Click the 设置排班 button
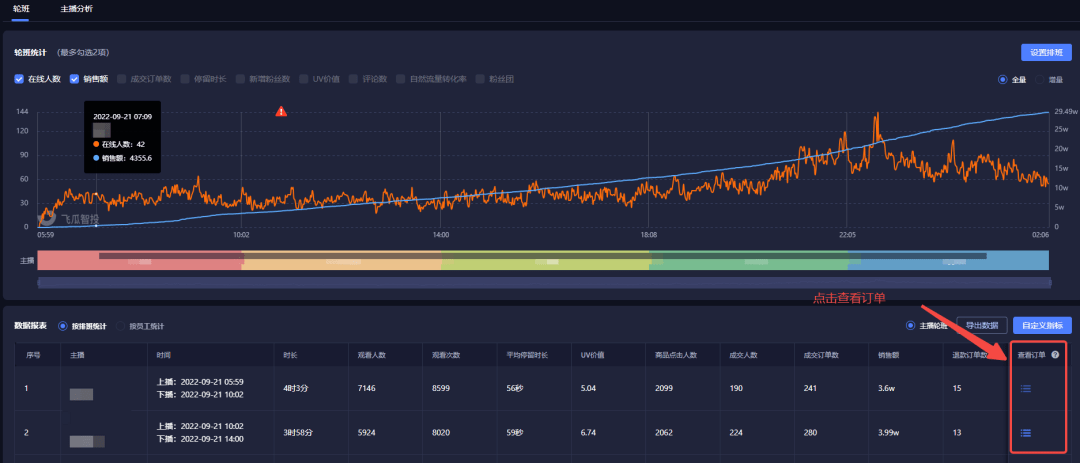The width and height of the screenshot is (1080, 463). [x=1046, y=52]
